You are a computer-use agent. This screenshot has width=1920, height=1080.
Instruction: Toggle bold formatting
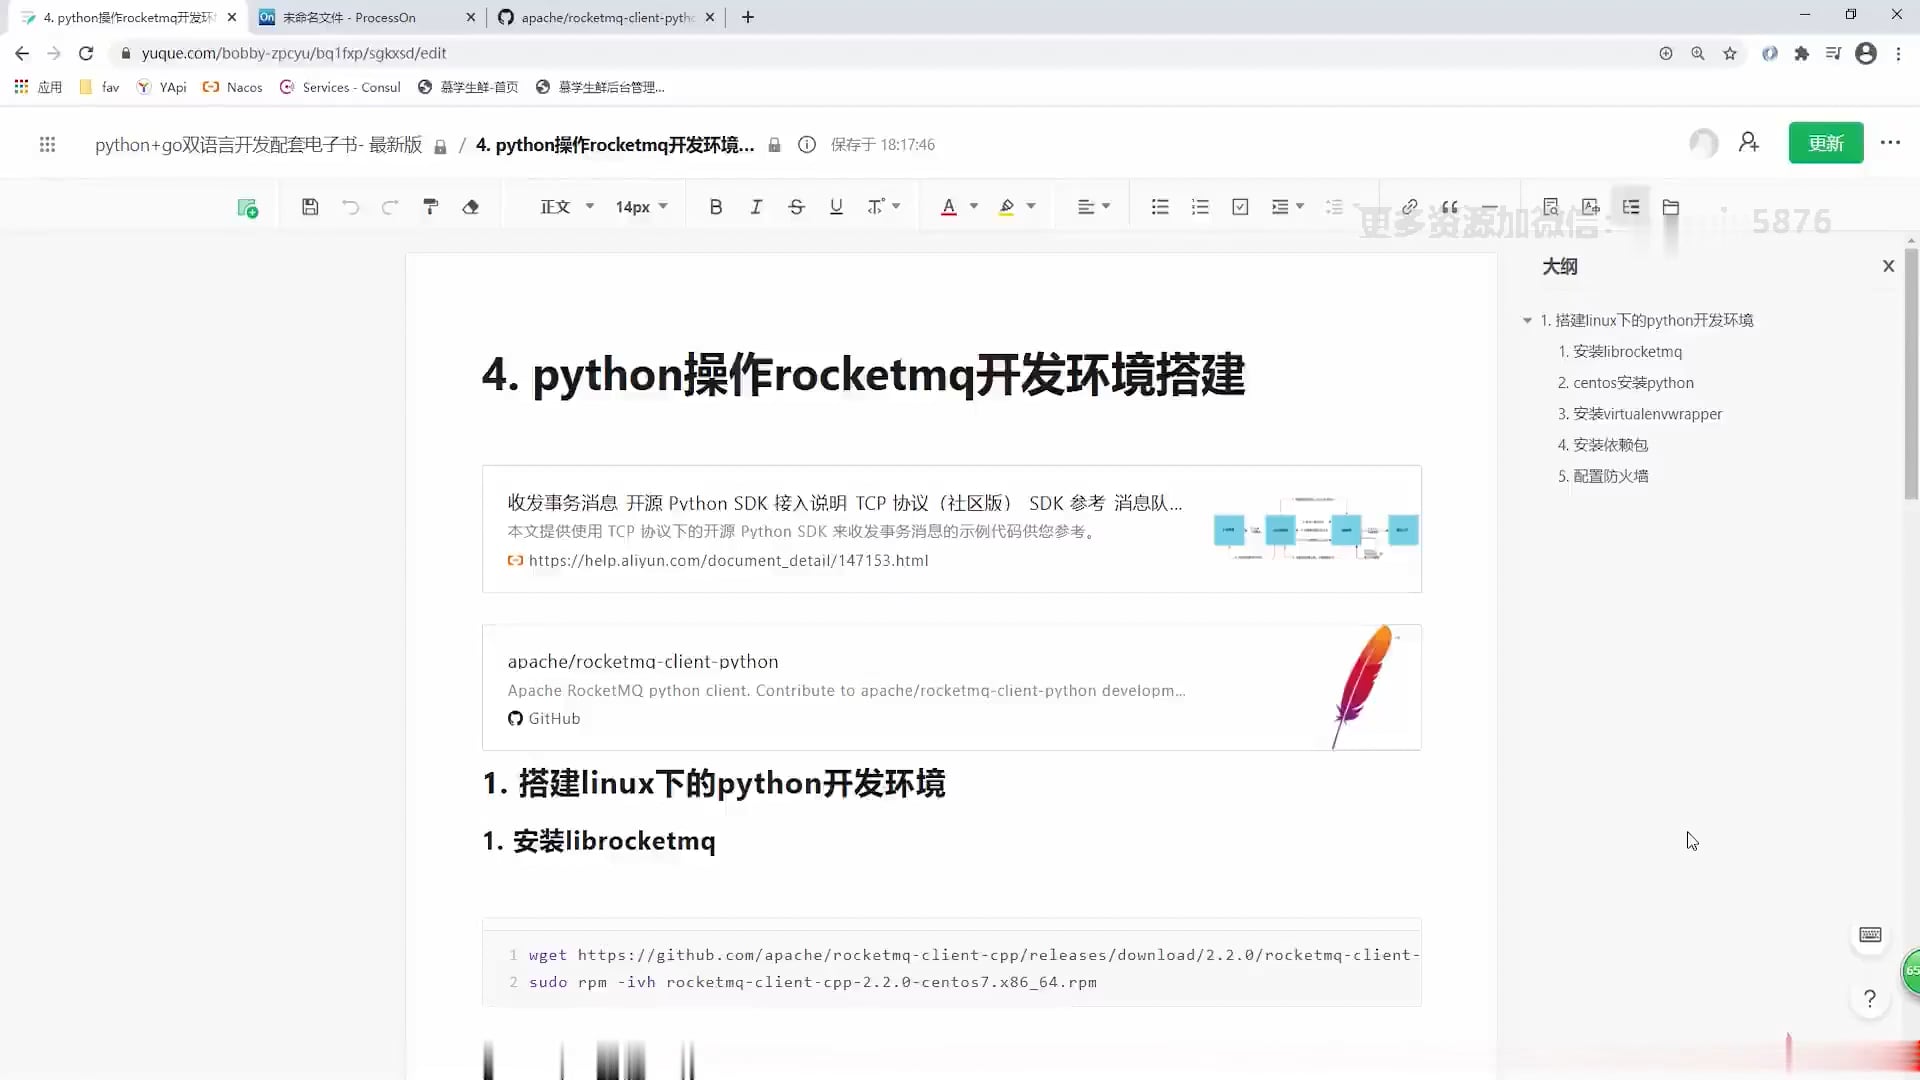(715, 206)
